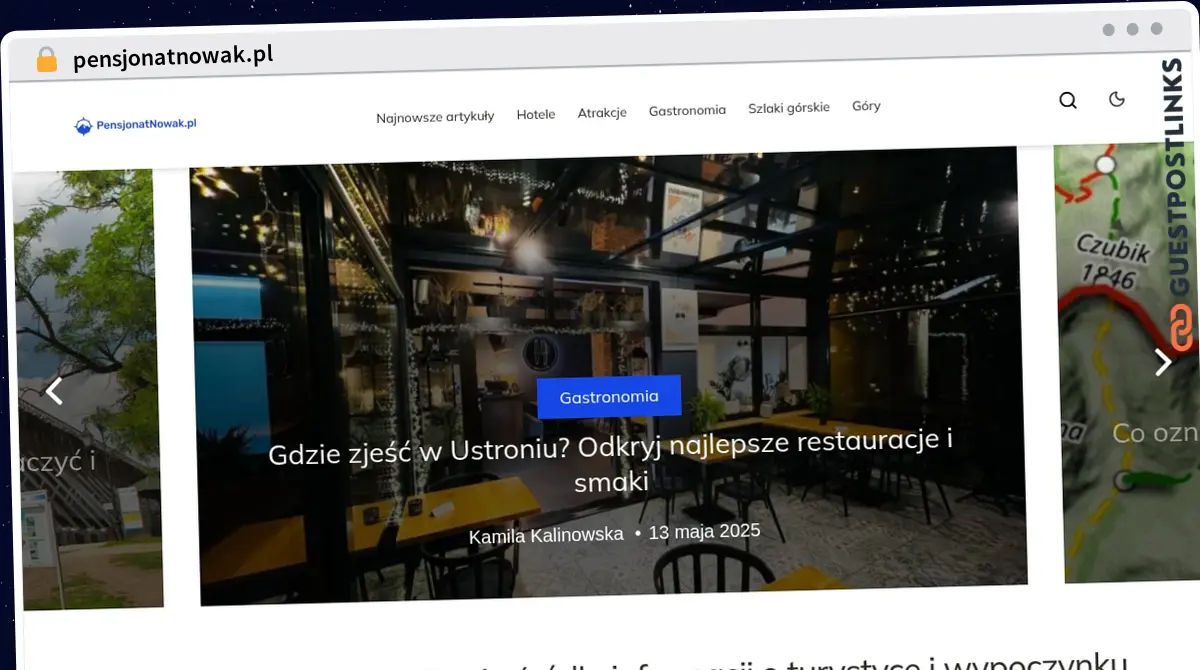Open the search magnifier icon
This screenshot has height=670, width=1200.
(1068, 100)
